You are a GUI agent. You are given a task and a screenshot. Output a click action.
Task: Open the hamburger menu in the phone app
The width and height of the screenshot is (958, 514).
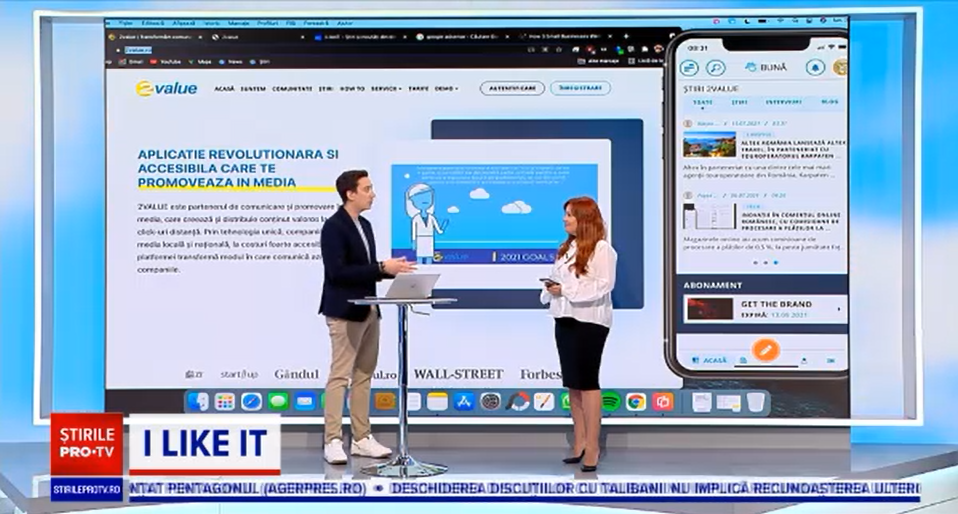pos(689,67)
